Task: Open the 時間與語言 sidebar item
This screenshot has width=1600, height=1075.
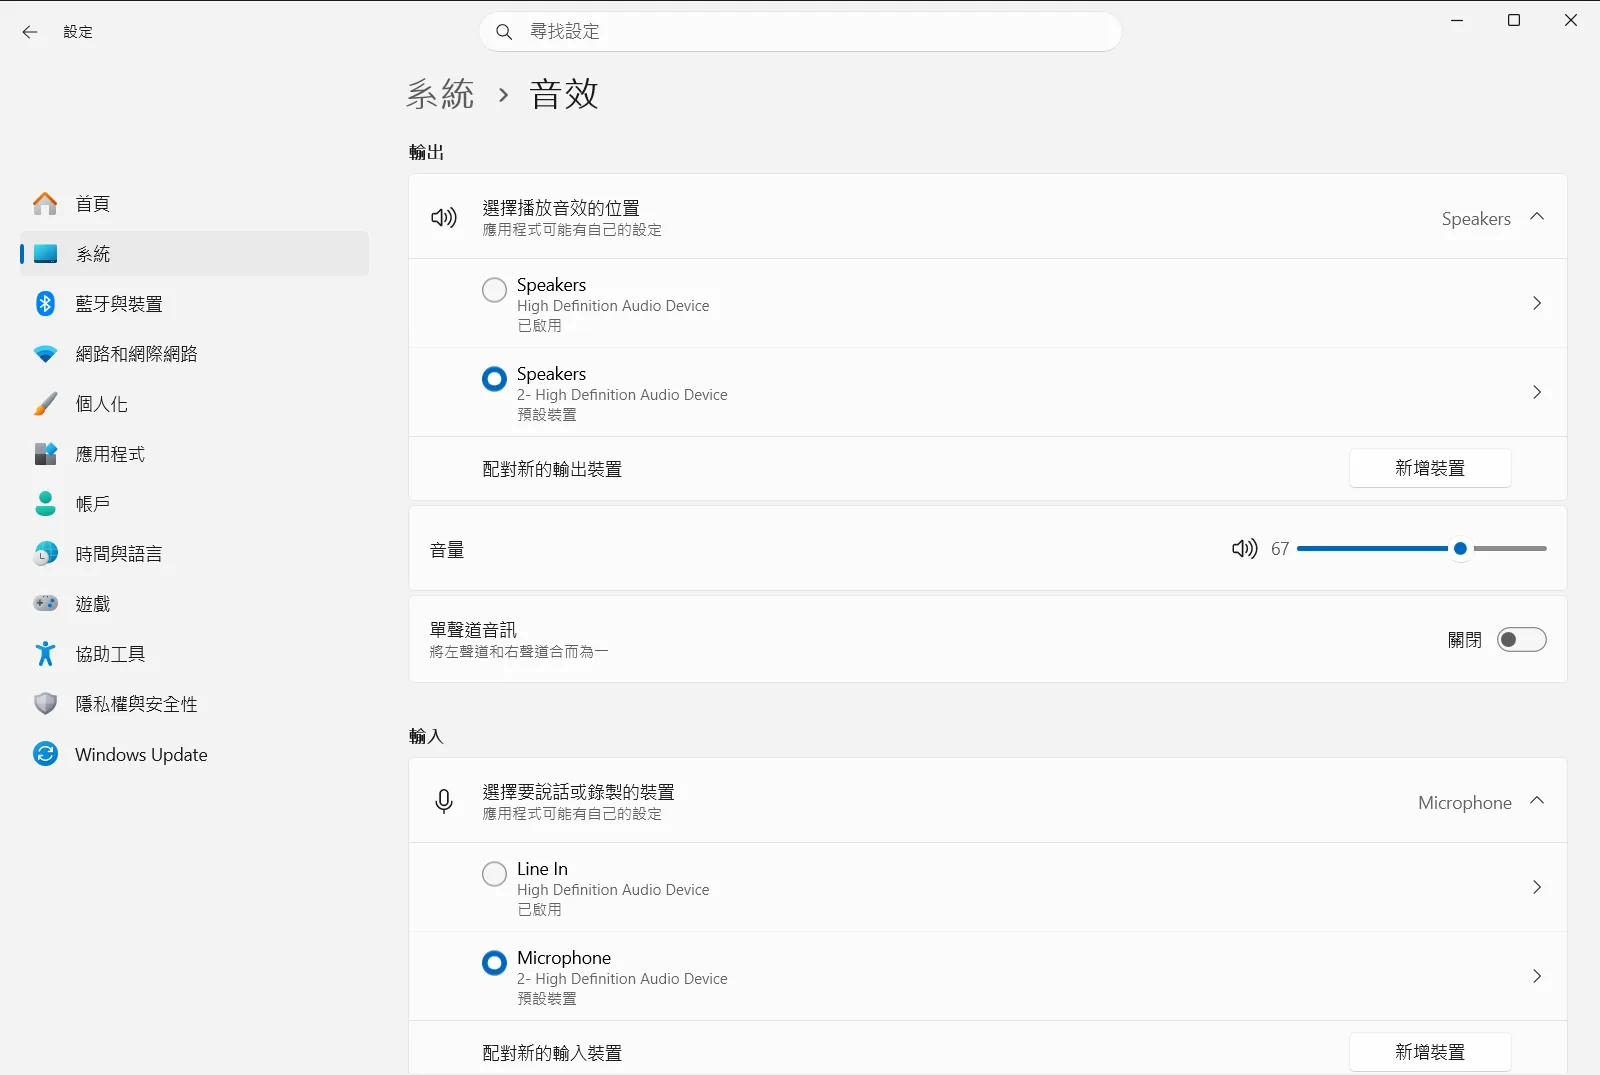Action: pos(194,554)
